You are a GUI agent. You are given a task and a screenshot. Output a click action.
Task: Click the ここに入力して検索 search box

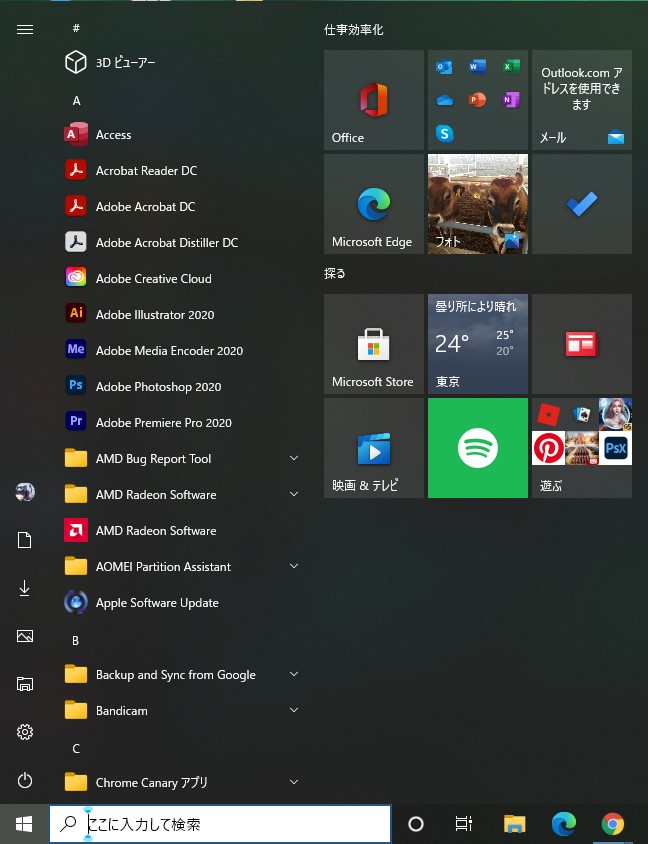coord(220,824)
